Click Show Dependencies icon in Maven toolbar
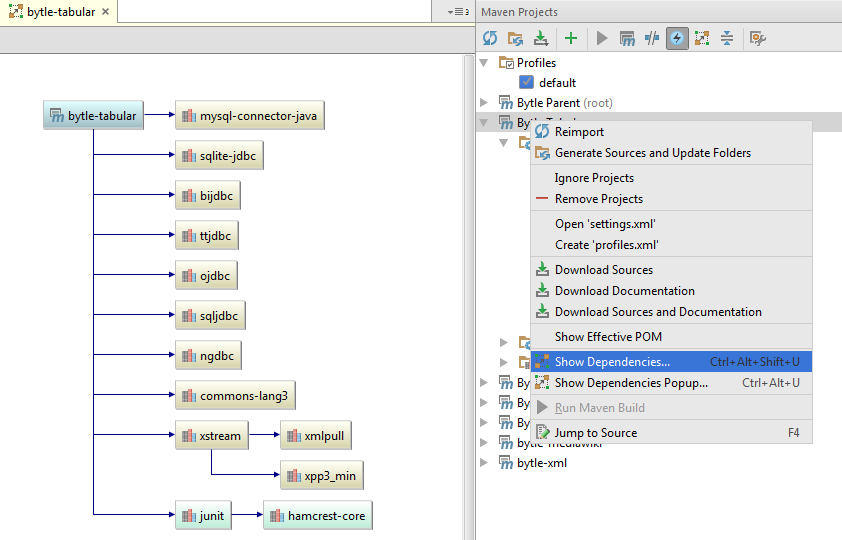Screen dimensions: 842x540 point(702,38)
